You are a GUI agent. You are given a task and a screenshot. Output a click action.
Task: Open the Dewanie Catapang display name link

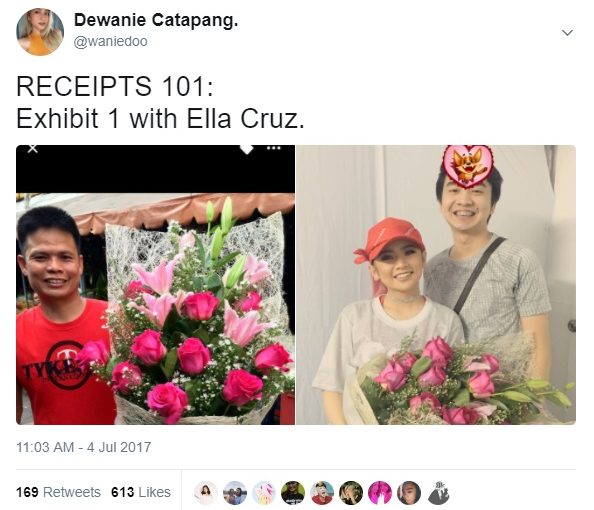tap(156, 20)
